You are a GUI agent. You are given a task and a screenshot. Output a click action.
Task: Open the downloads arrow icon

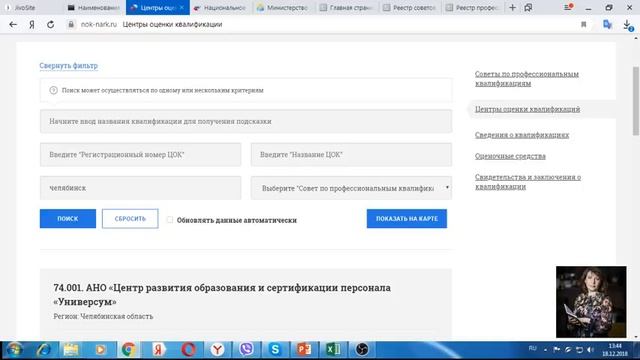628,25
